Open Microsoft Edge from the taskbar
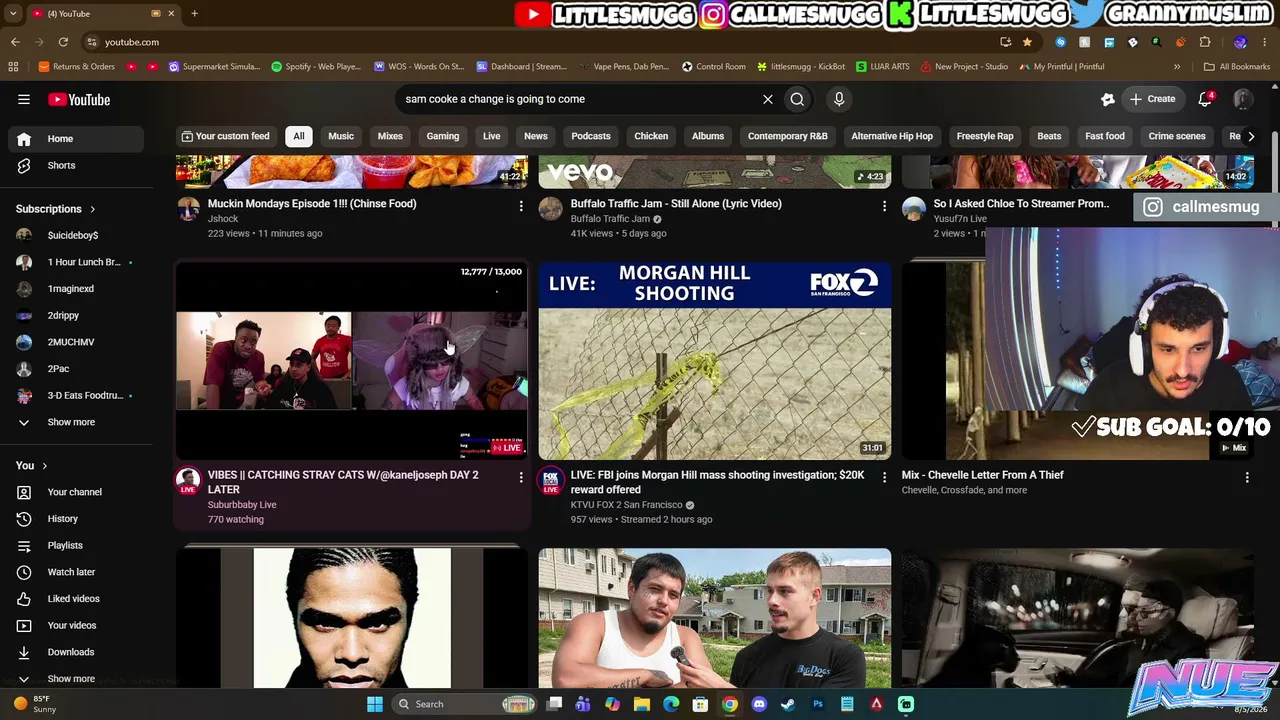The image size is (1280, 720). point(671,704)
